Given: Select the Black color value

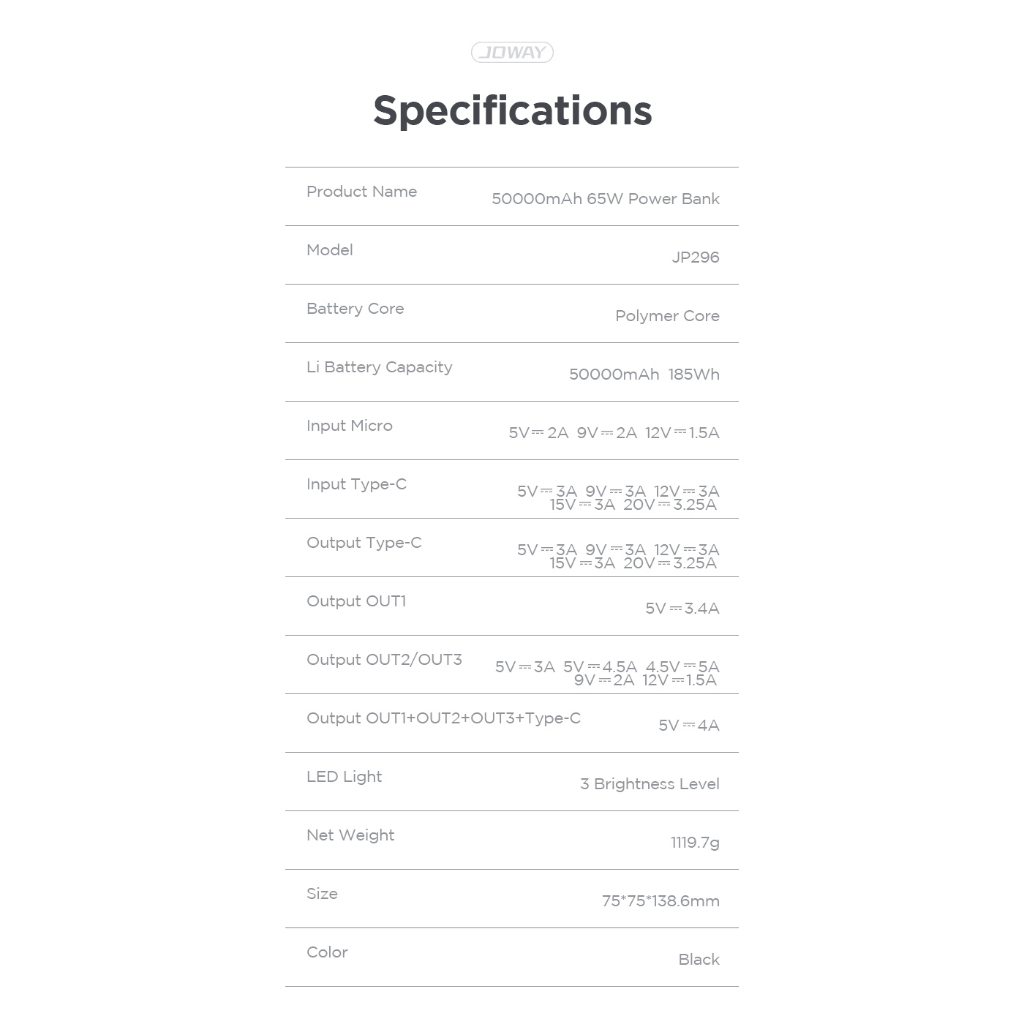Looking at the screenshot, I should click(698, 960).
